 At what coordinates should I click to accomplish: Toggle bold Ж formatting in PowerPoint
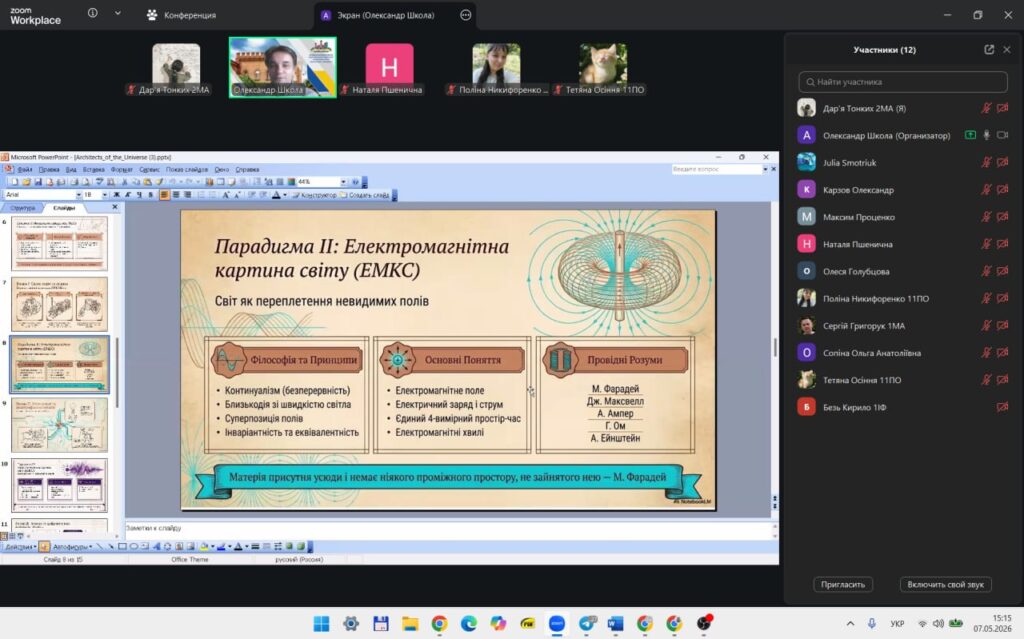(x=116, y=195)
